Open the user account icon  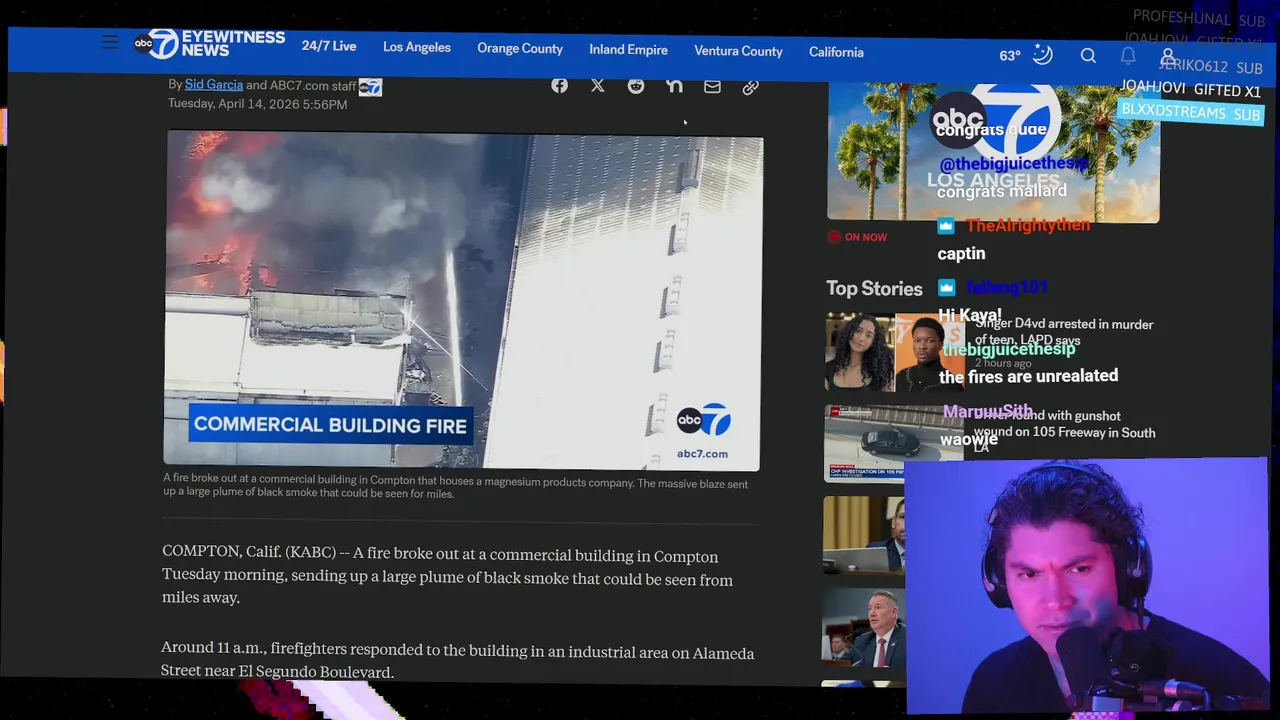[x=1167, y=57]
